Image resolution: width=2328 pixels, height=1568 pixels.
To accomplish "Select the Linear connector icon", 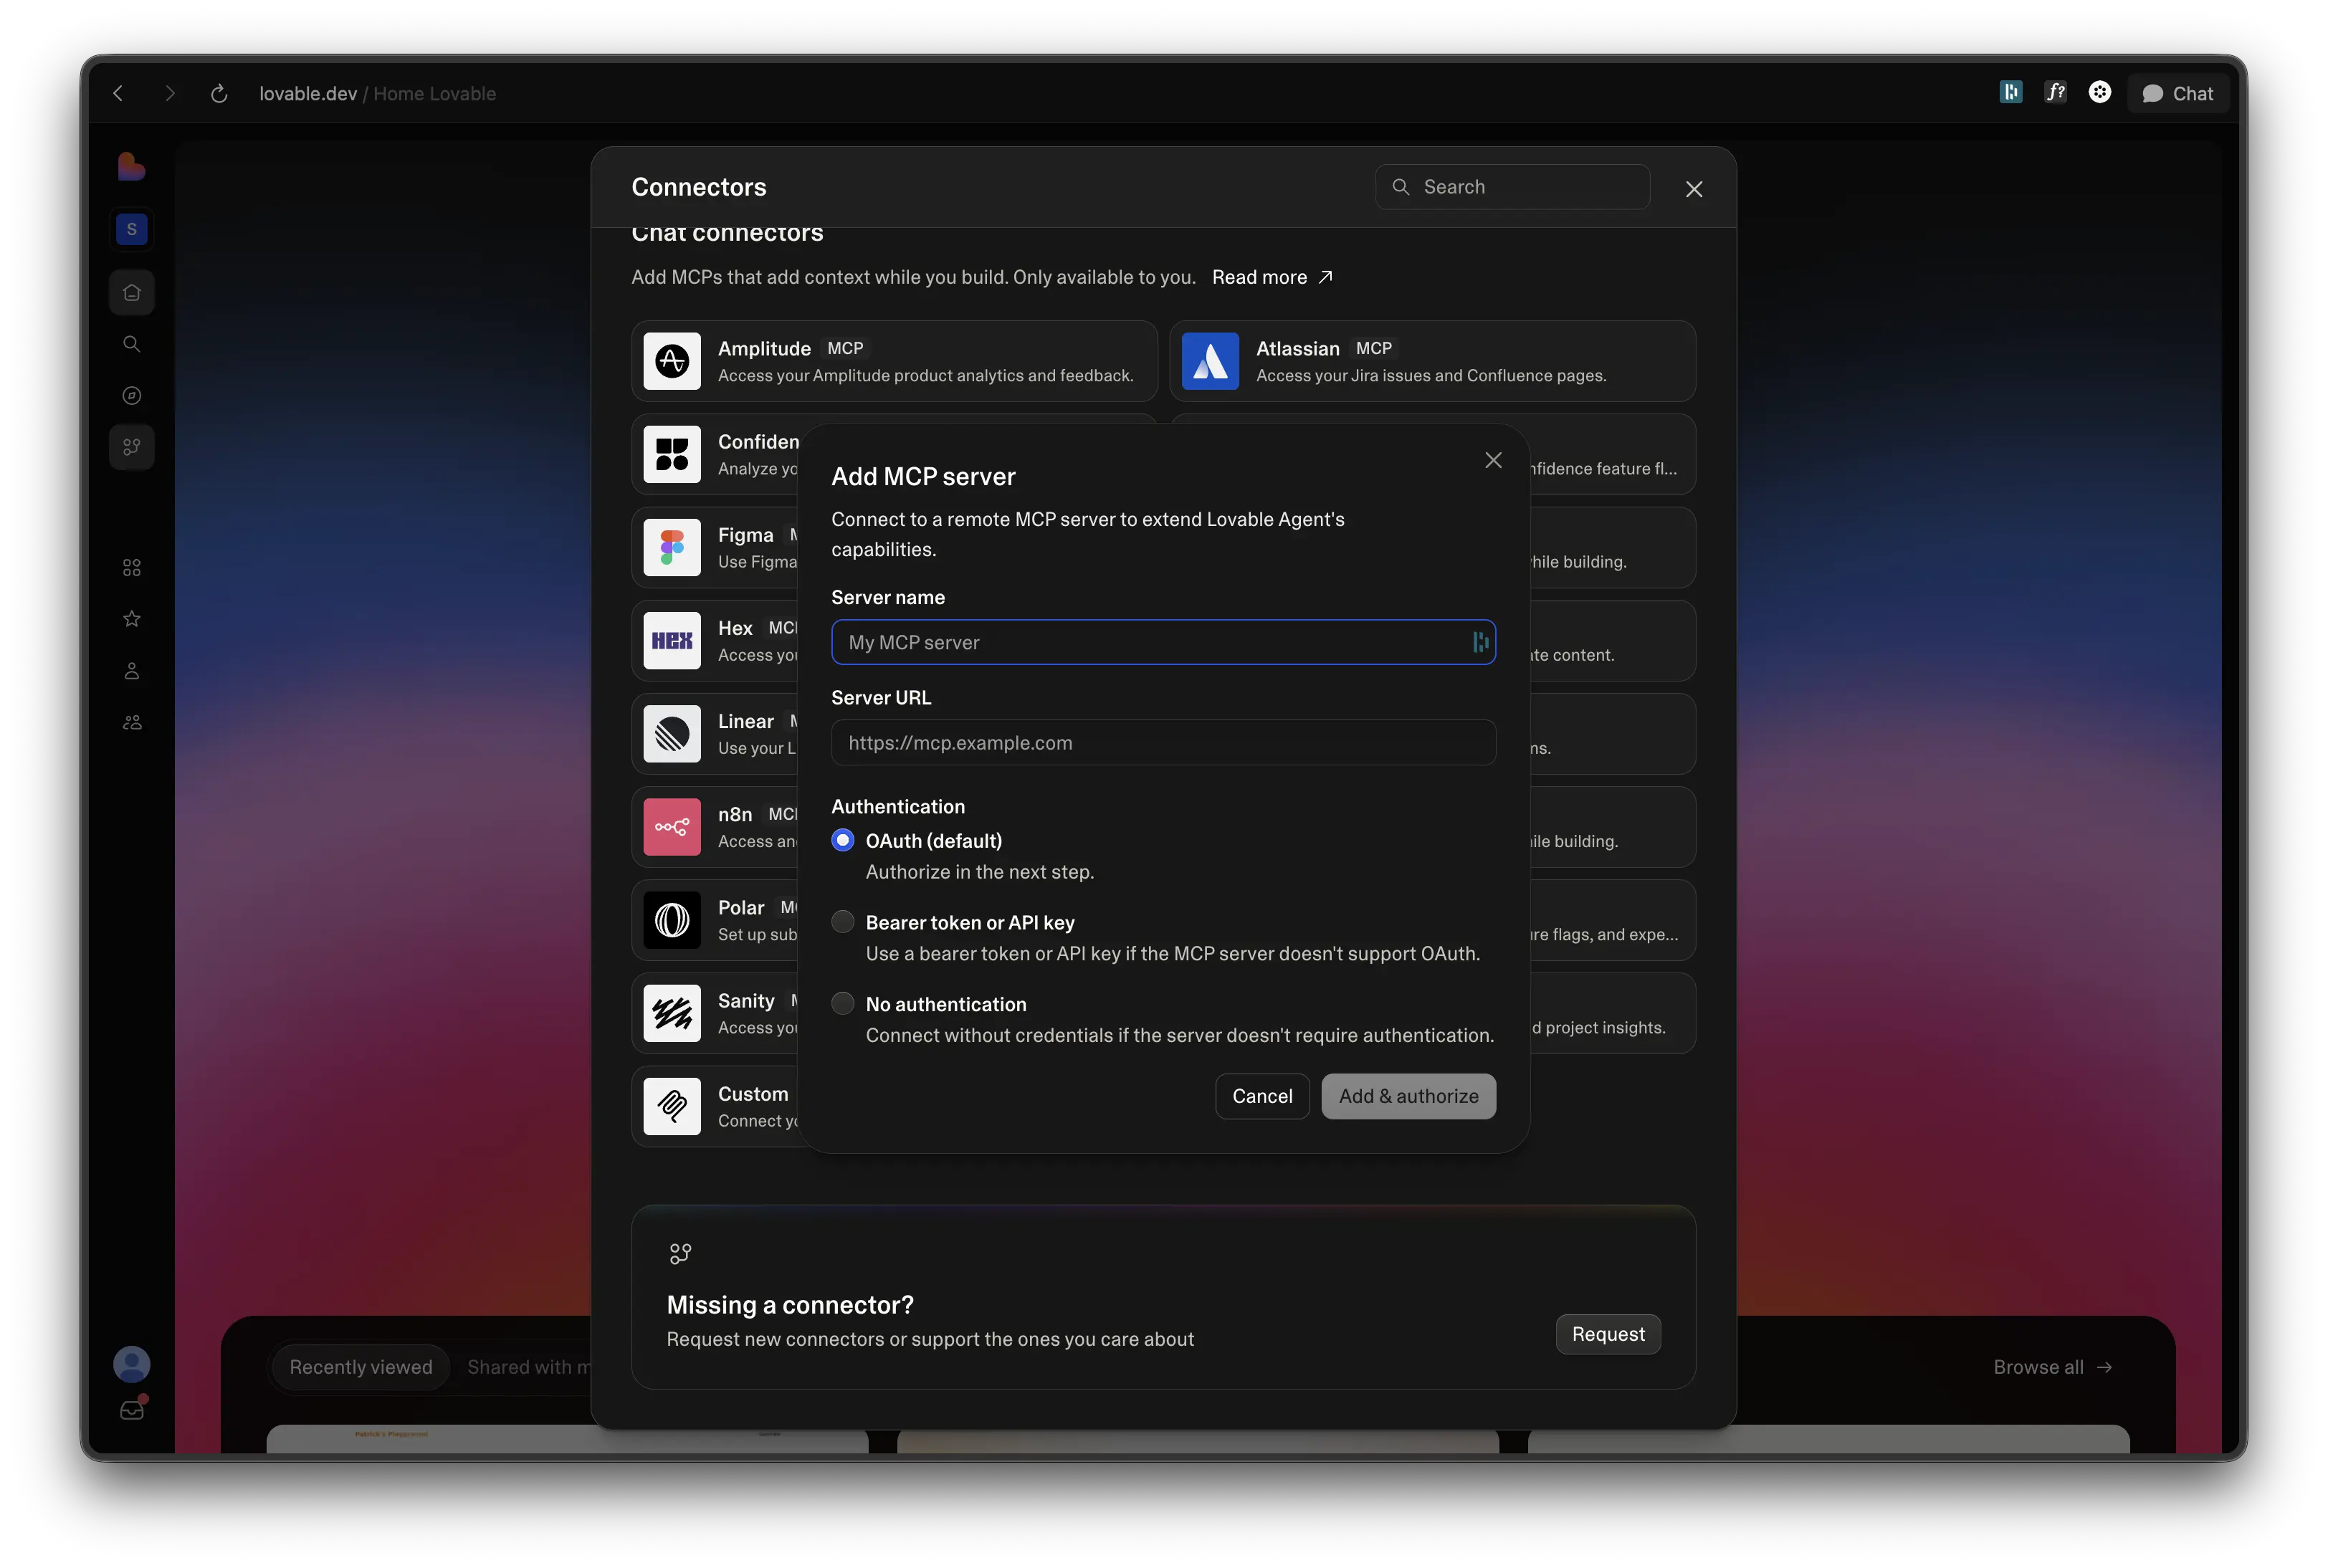I will (672, 734).
